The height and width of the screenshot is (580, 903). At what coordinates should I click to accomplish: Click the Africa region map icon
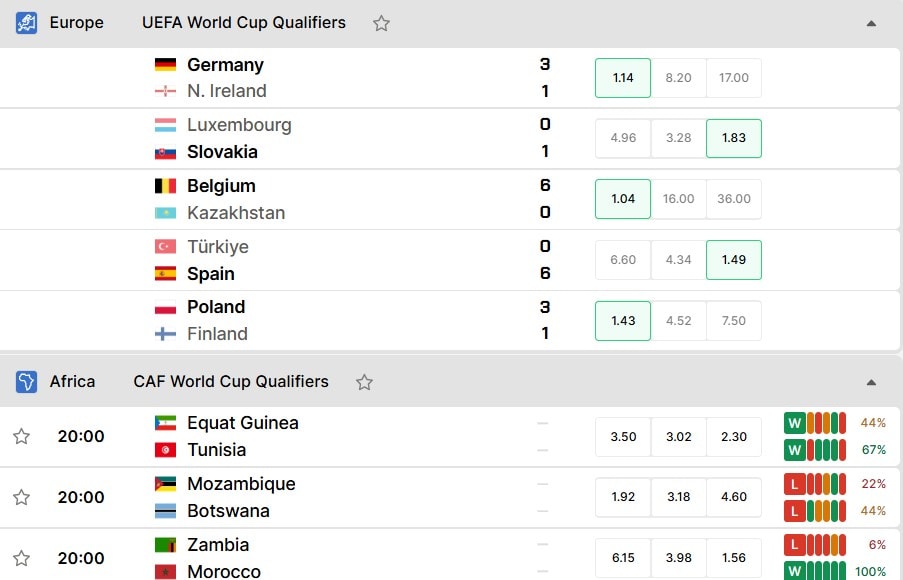[x=26, y=382]
